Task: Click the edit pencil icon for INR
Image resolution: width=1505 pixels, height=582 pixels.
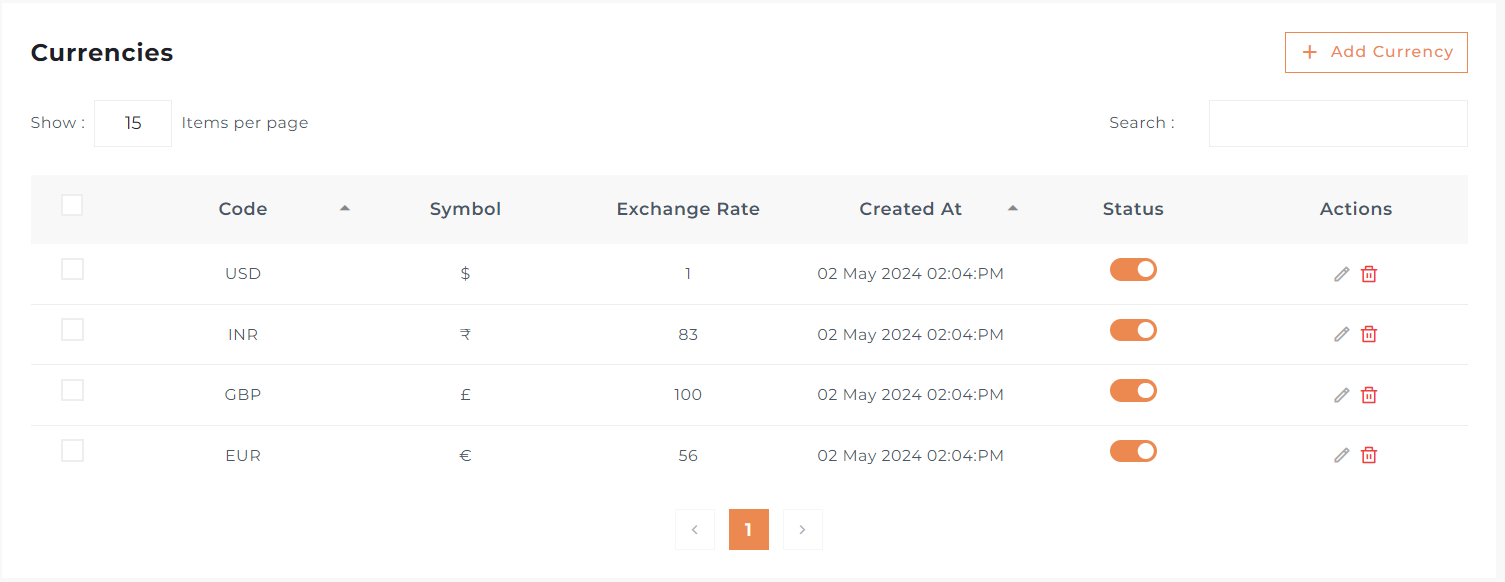Action: [1342, 335]
